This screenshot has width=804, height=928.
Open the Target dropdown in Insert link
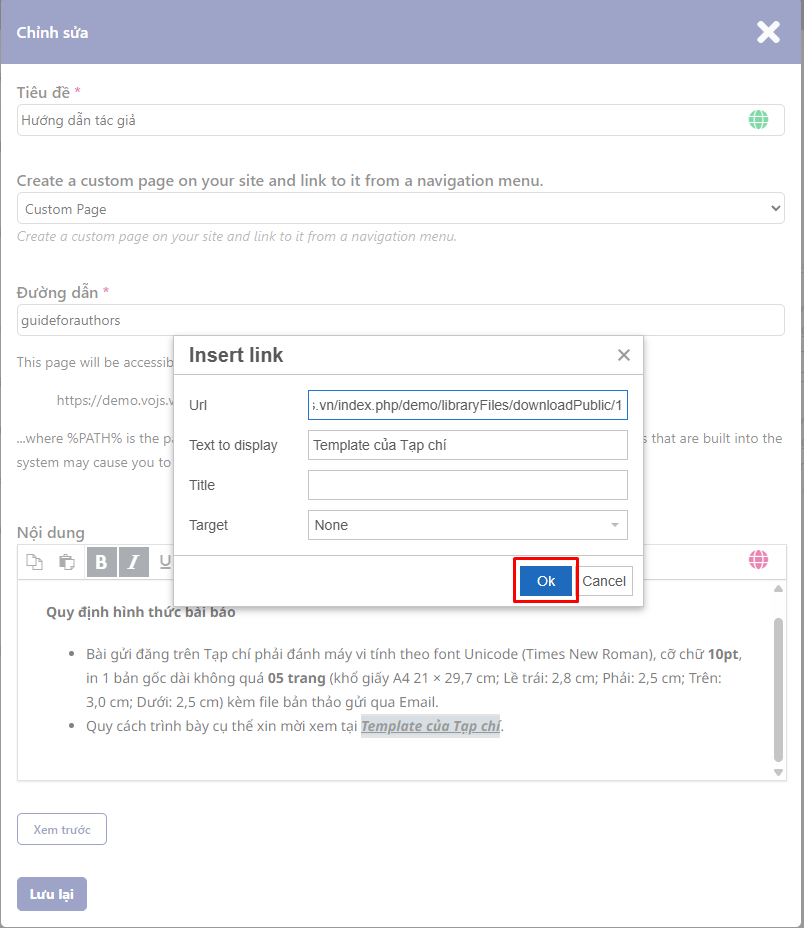coord(467,525)
